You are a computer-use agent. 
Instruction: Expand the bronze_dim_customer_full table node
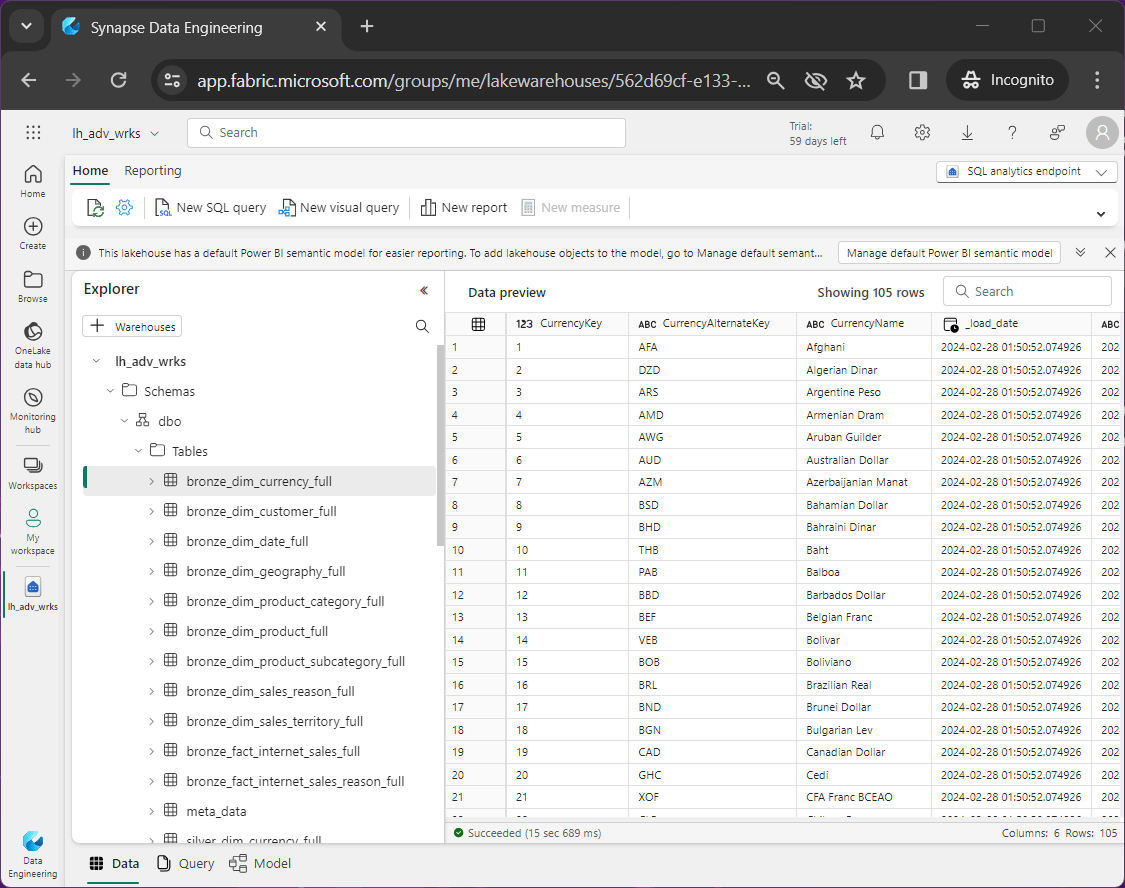[151, 511]
